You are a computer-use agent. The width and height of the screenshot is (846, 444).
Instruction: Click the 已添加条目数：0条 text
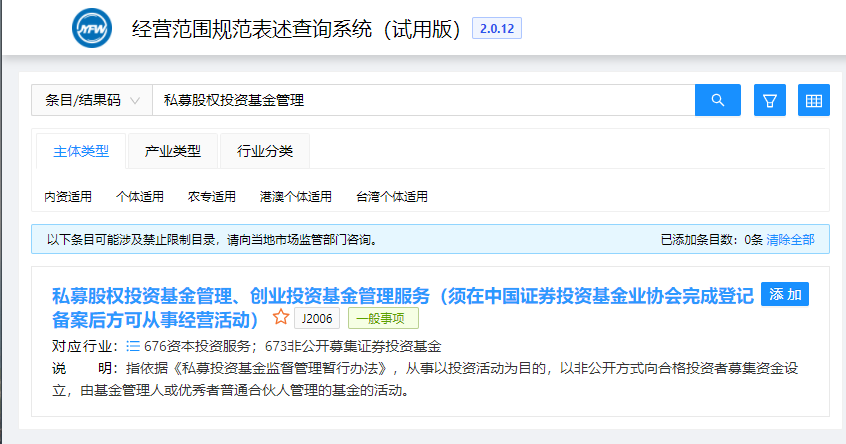tap(712, 240)
